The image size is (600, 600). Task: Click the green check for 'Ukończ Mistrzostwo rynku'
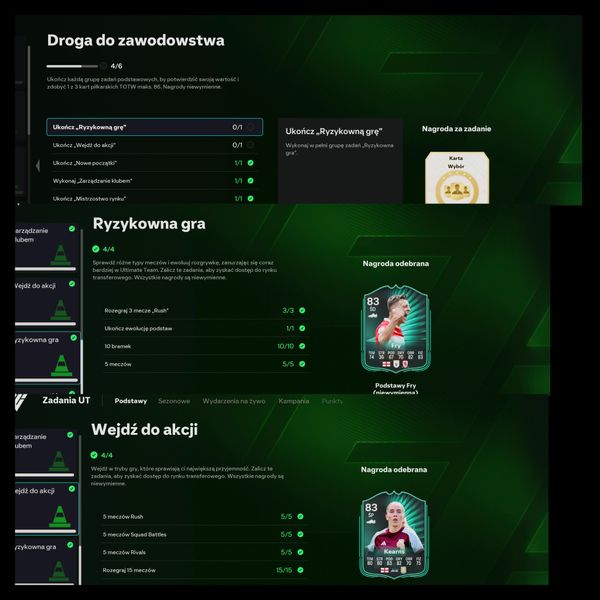(x=251, y=199)
